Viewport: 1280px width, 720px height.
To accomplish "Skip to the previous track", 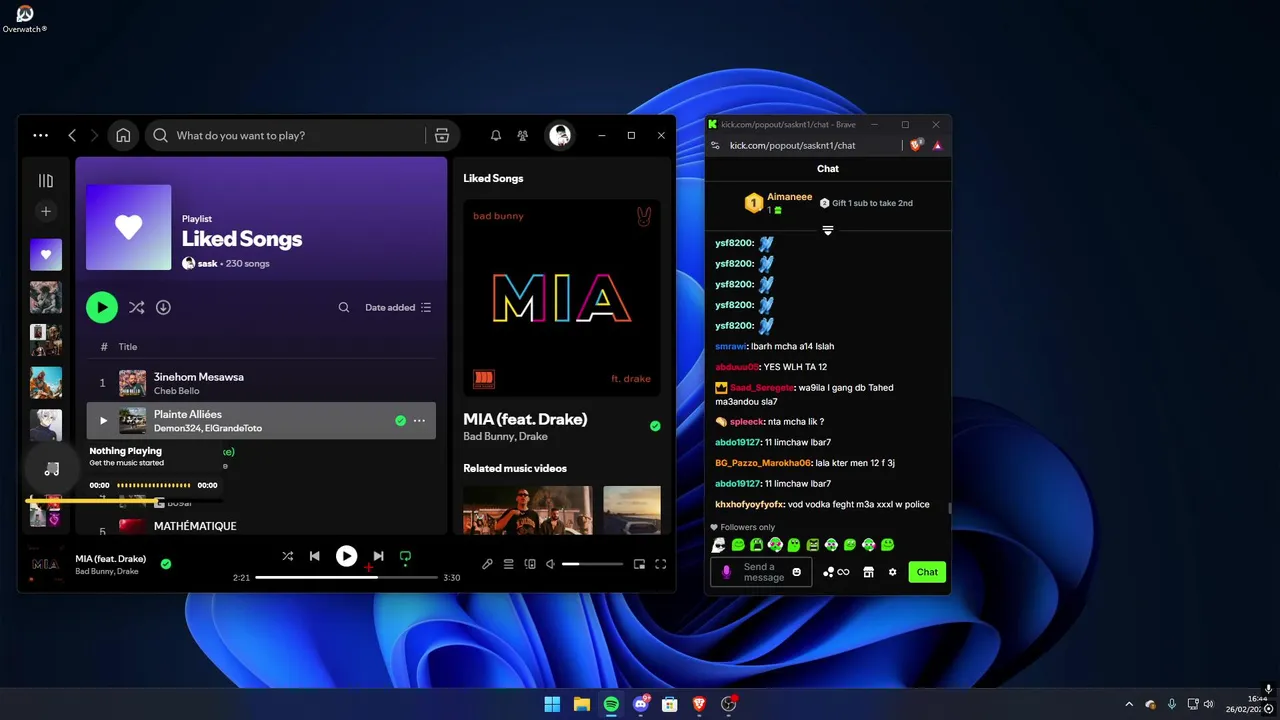I will point(314,556).
